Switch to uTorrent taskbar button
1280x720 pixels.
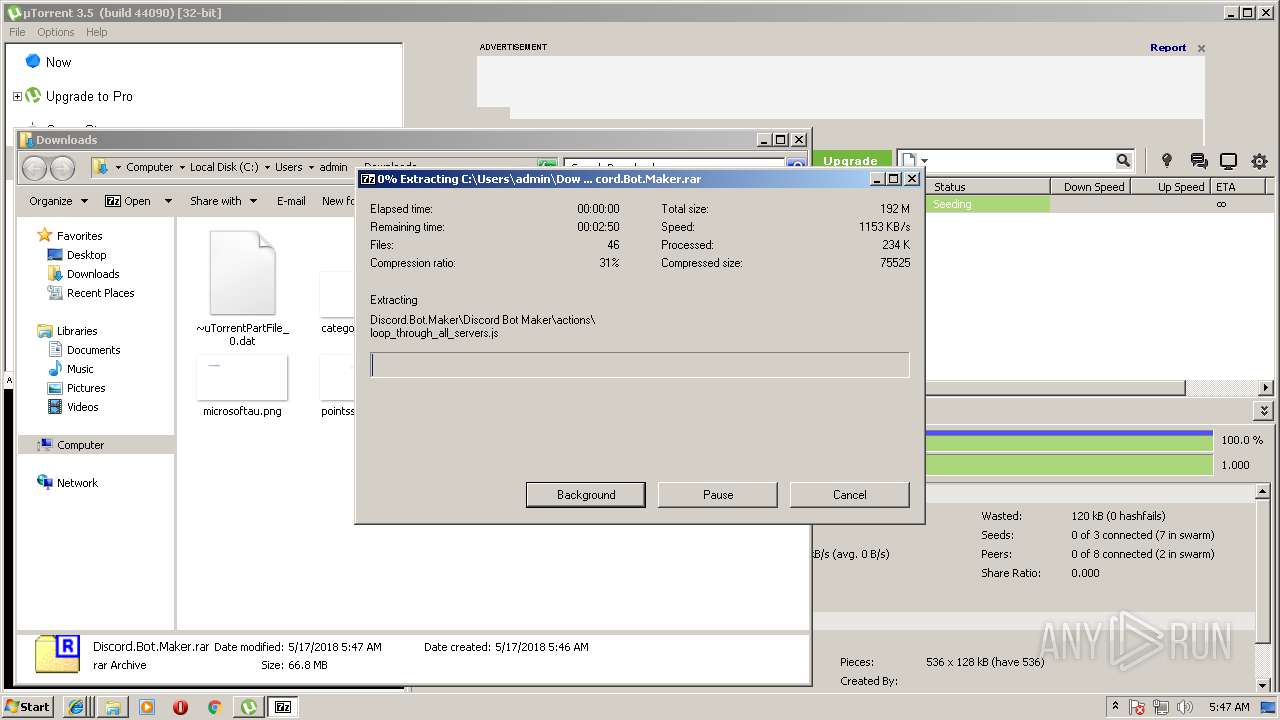point(248,707)
